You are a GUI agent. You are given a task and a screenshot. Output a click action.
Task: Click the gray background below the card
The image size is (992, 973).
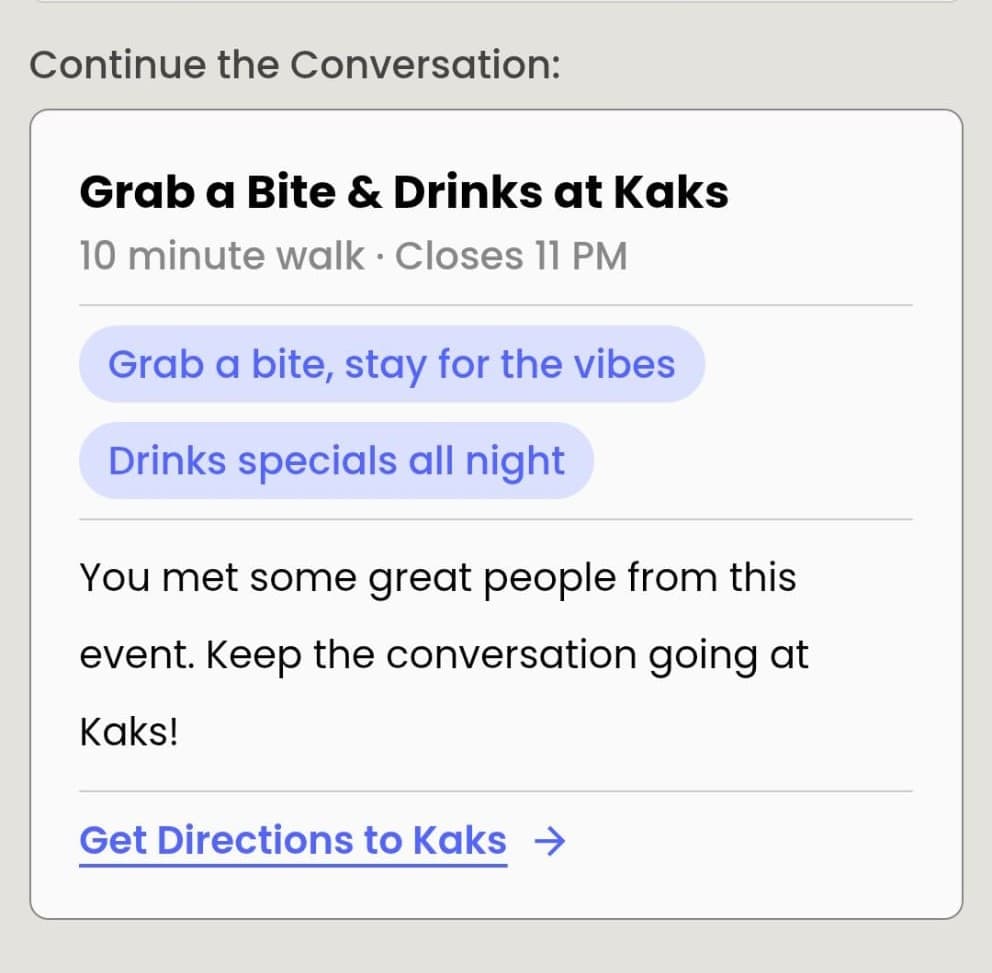pyautogui.click(x=495, y=947)
